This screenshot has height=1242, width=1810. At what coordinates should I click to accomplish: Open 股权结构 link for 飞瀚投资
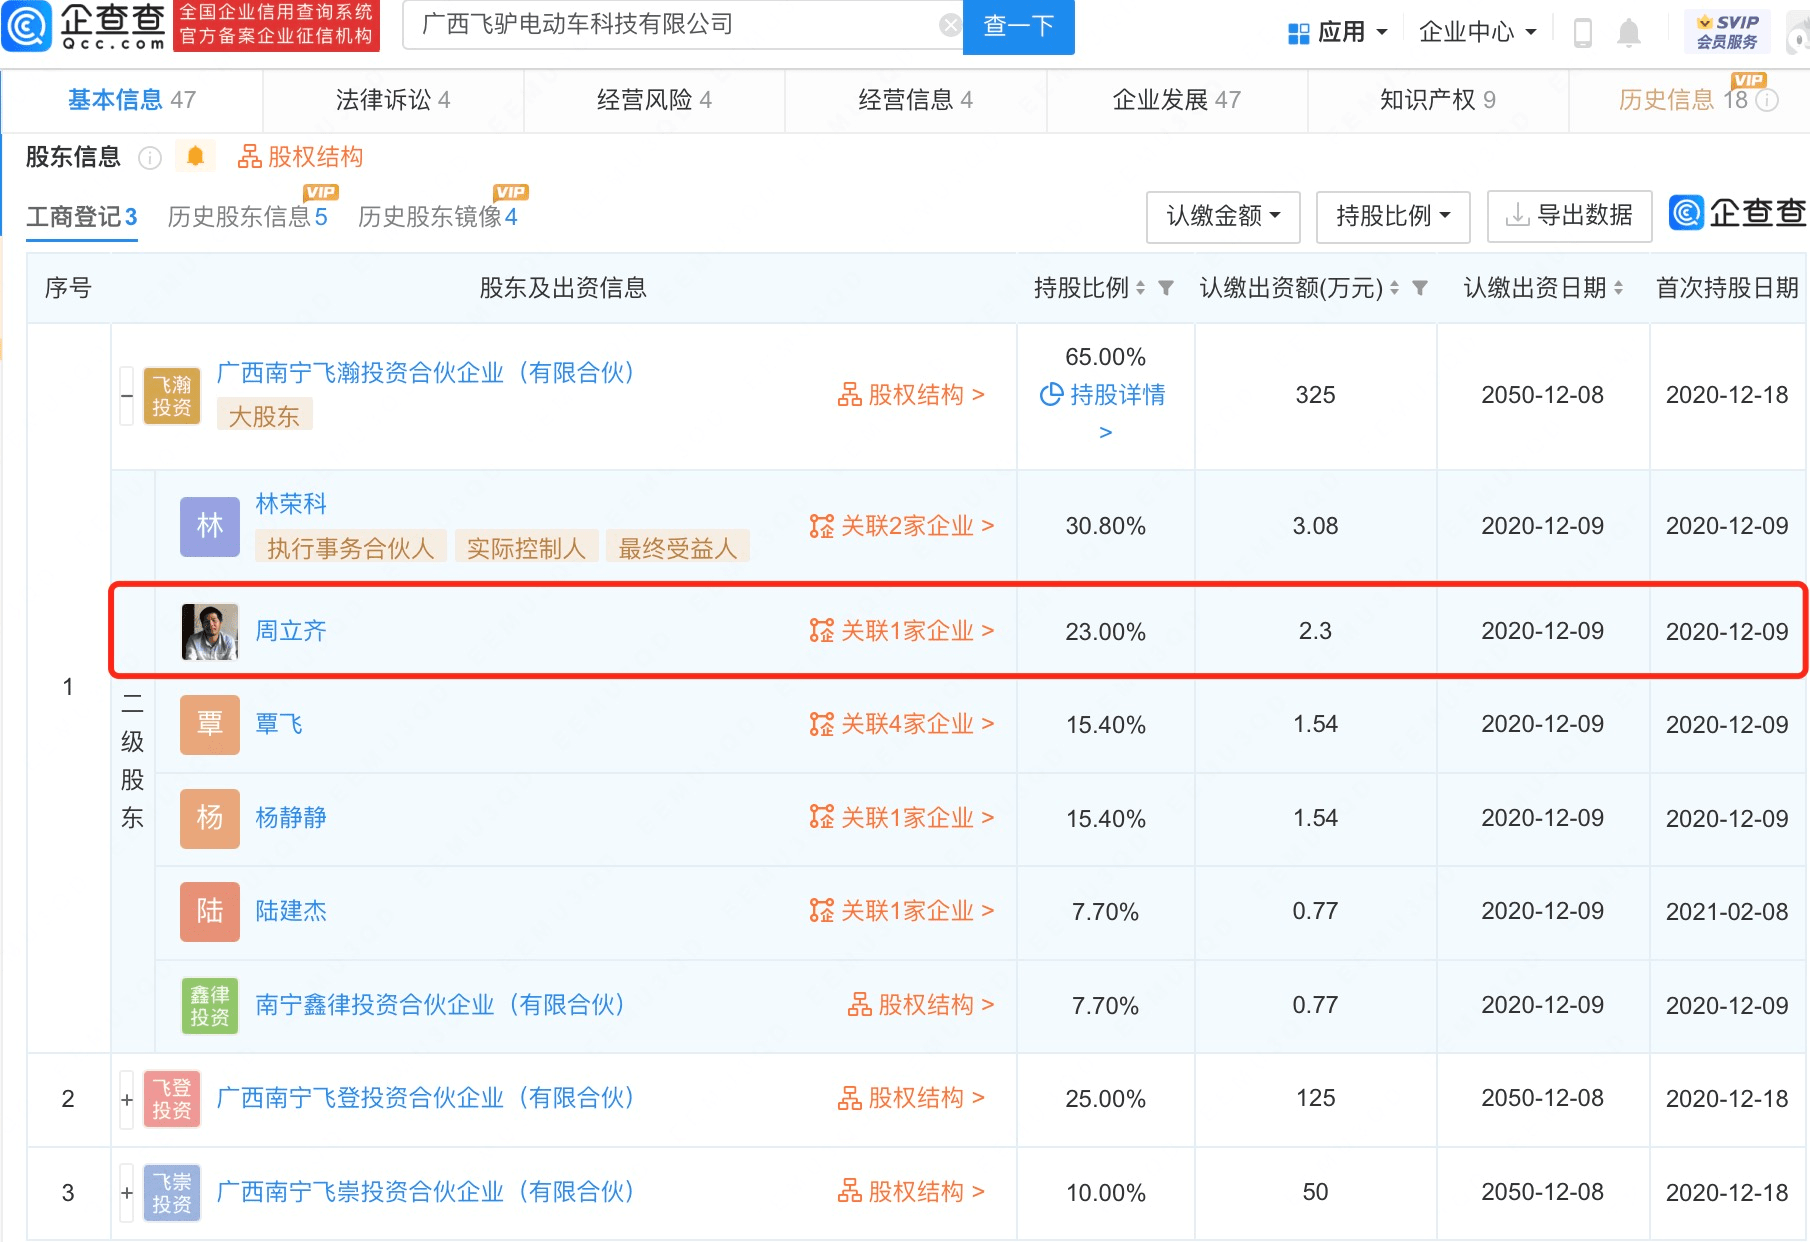[911, 395]
